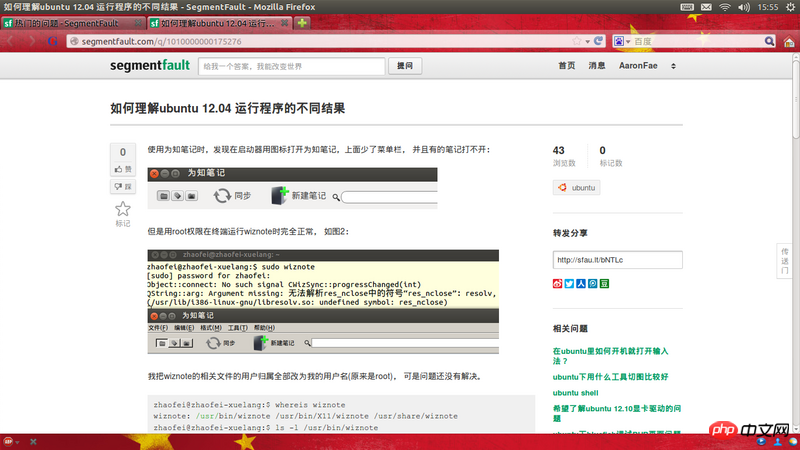Click the Google G icon beside address bar
The image size is (800, 450).
pos(53,41)
